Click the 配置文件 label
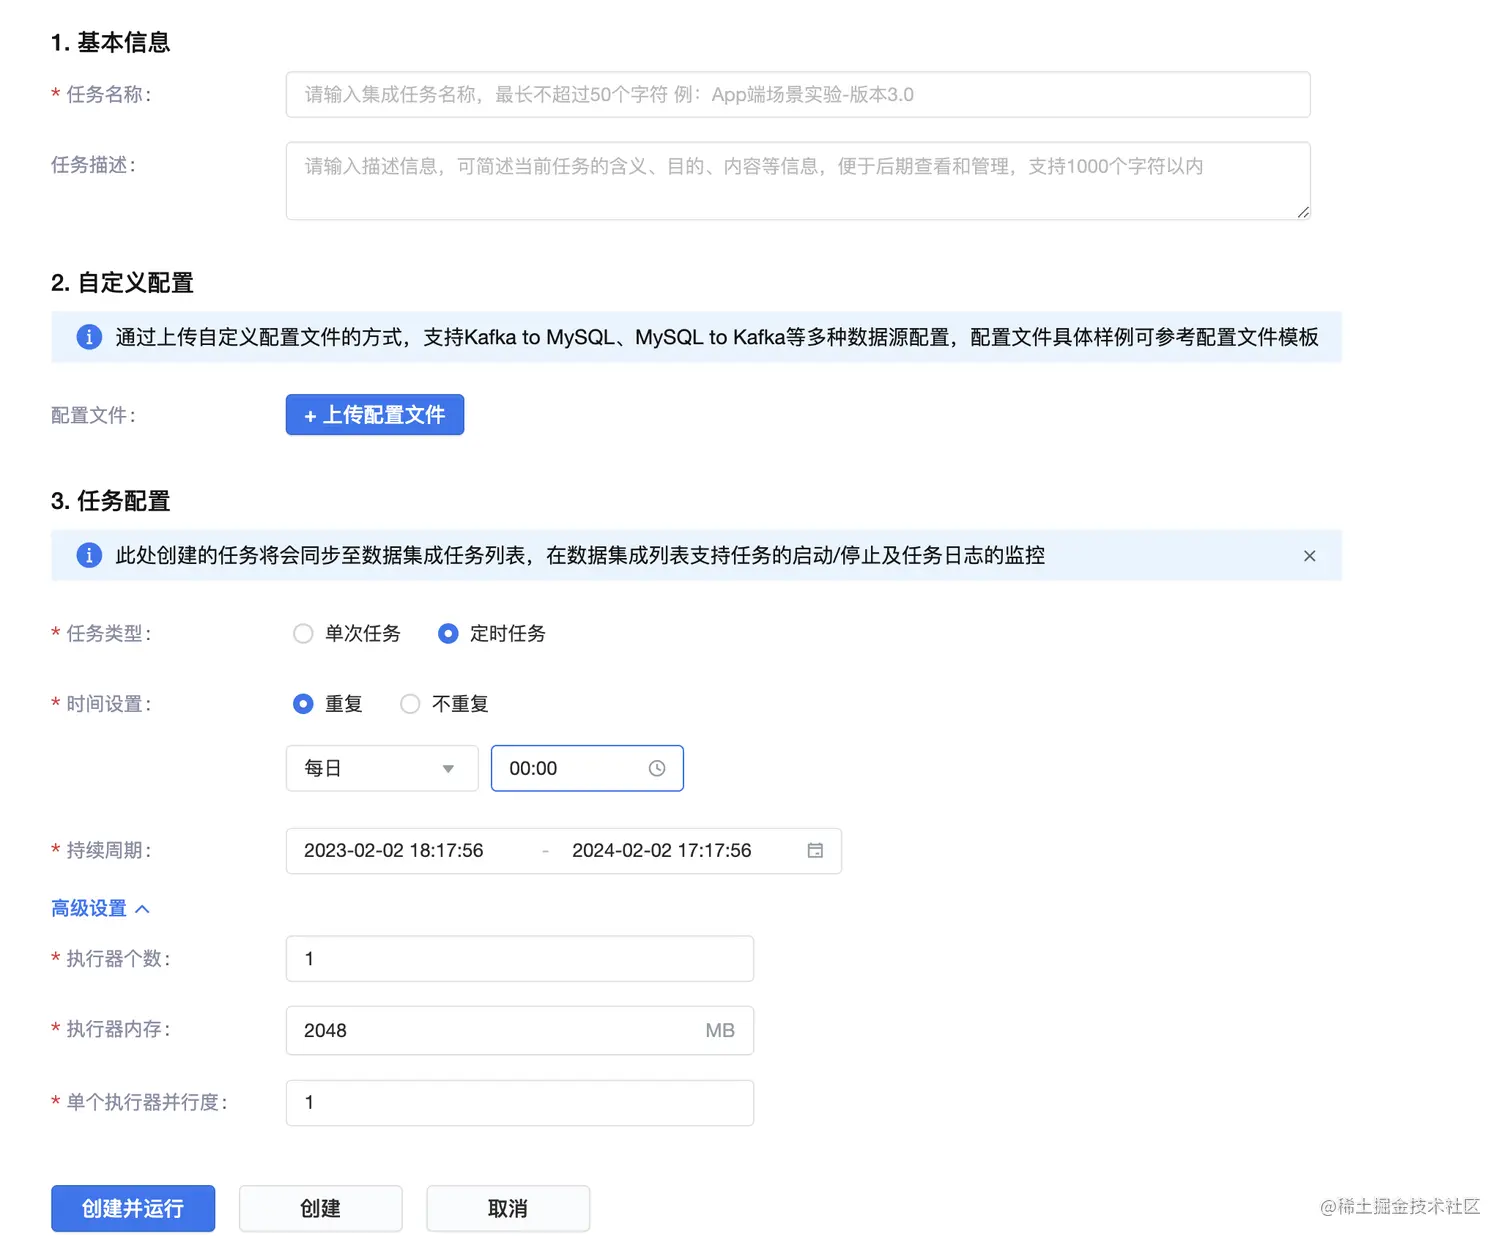This screenshot has height=1248, width=1512. coord(93,415)
